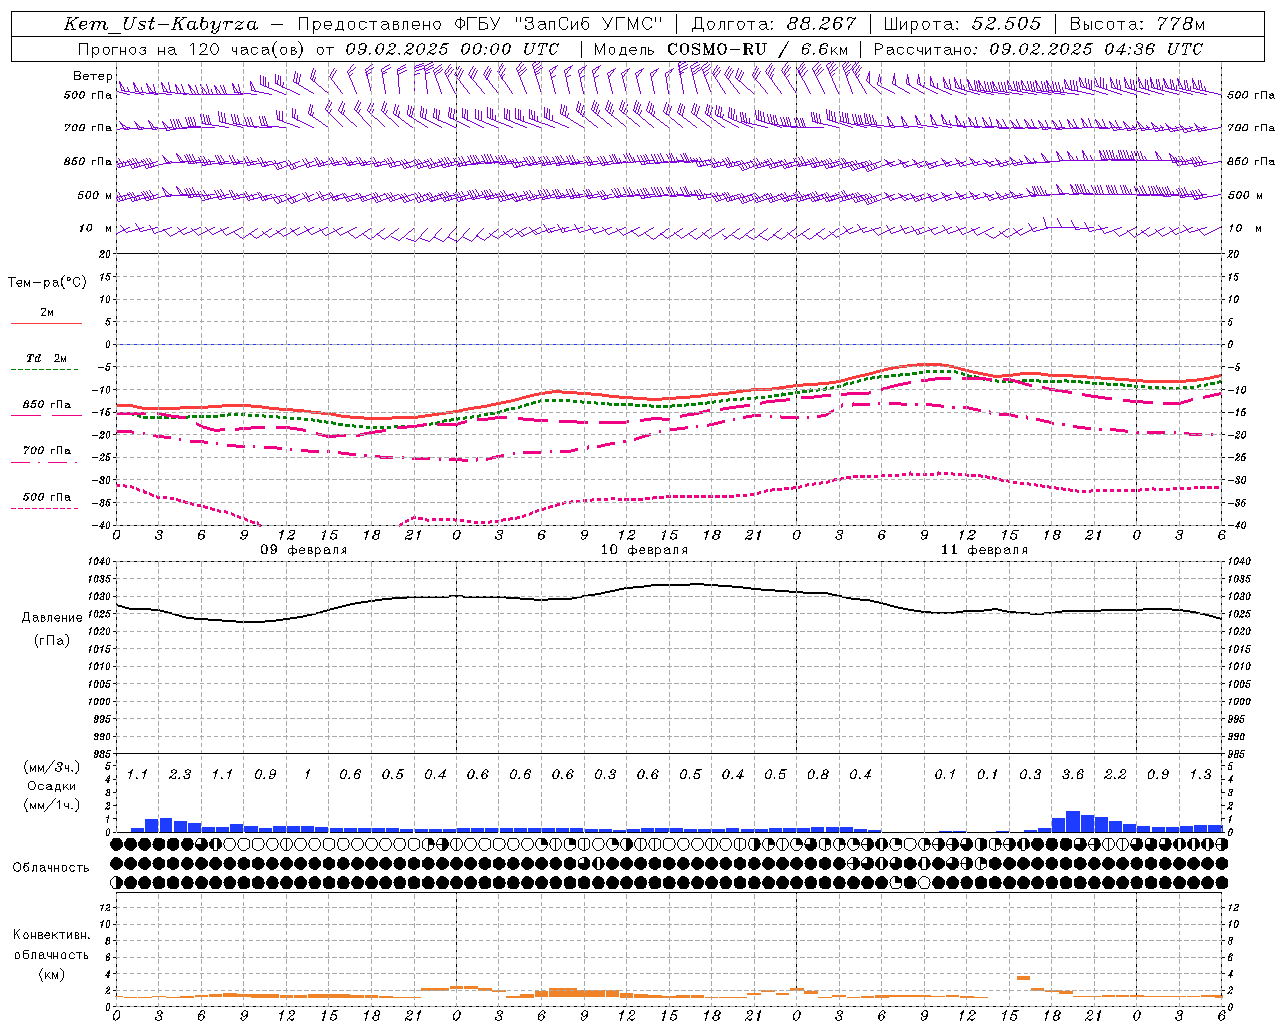Viewport: 1280px width, 1024px height.
Task: Click the 3.6 precipitation total value
Action: (x=1072, y=775)
